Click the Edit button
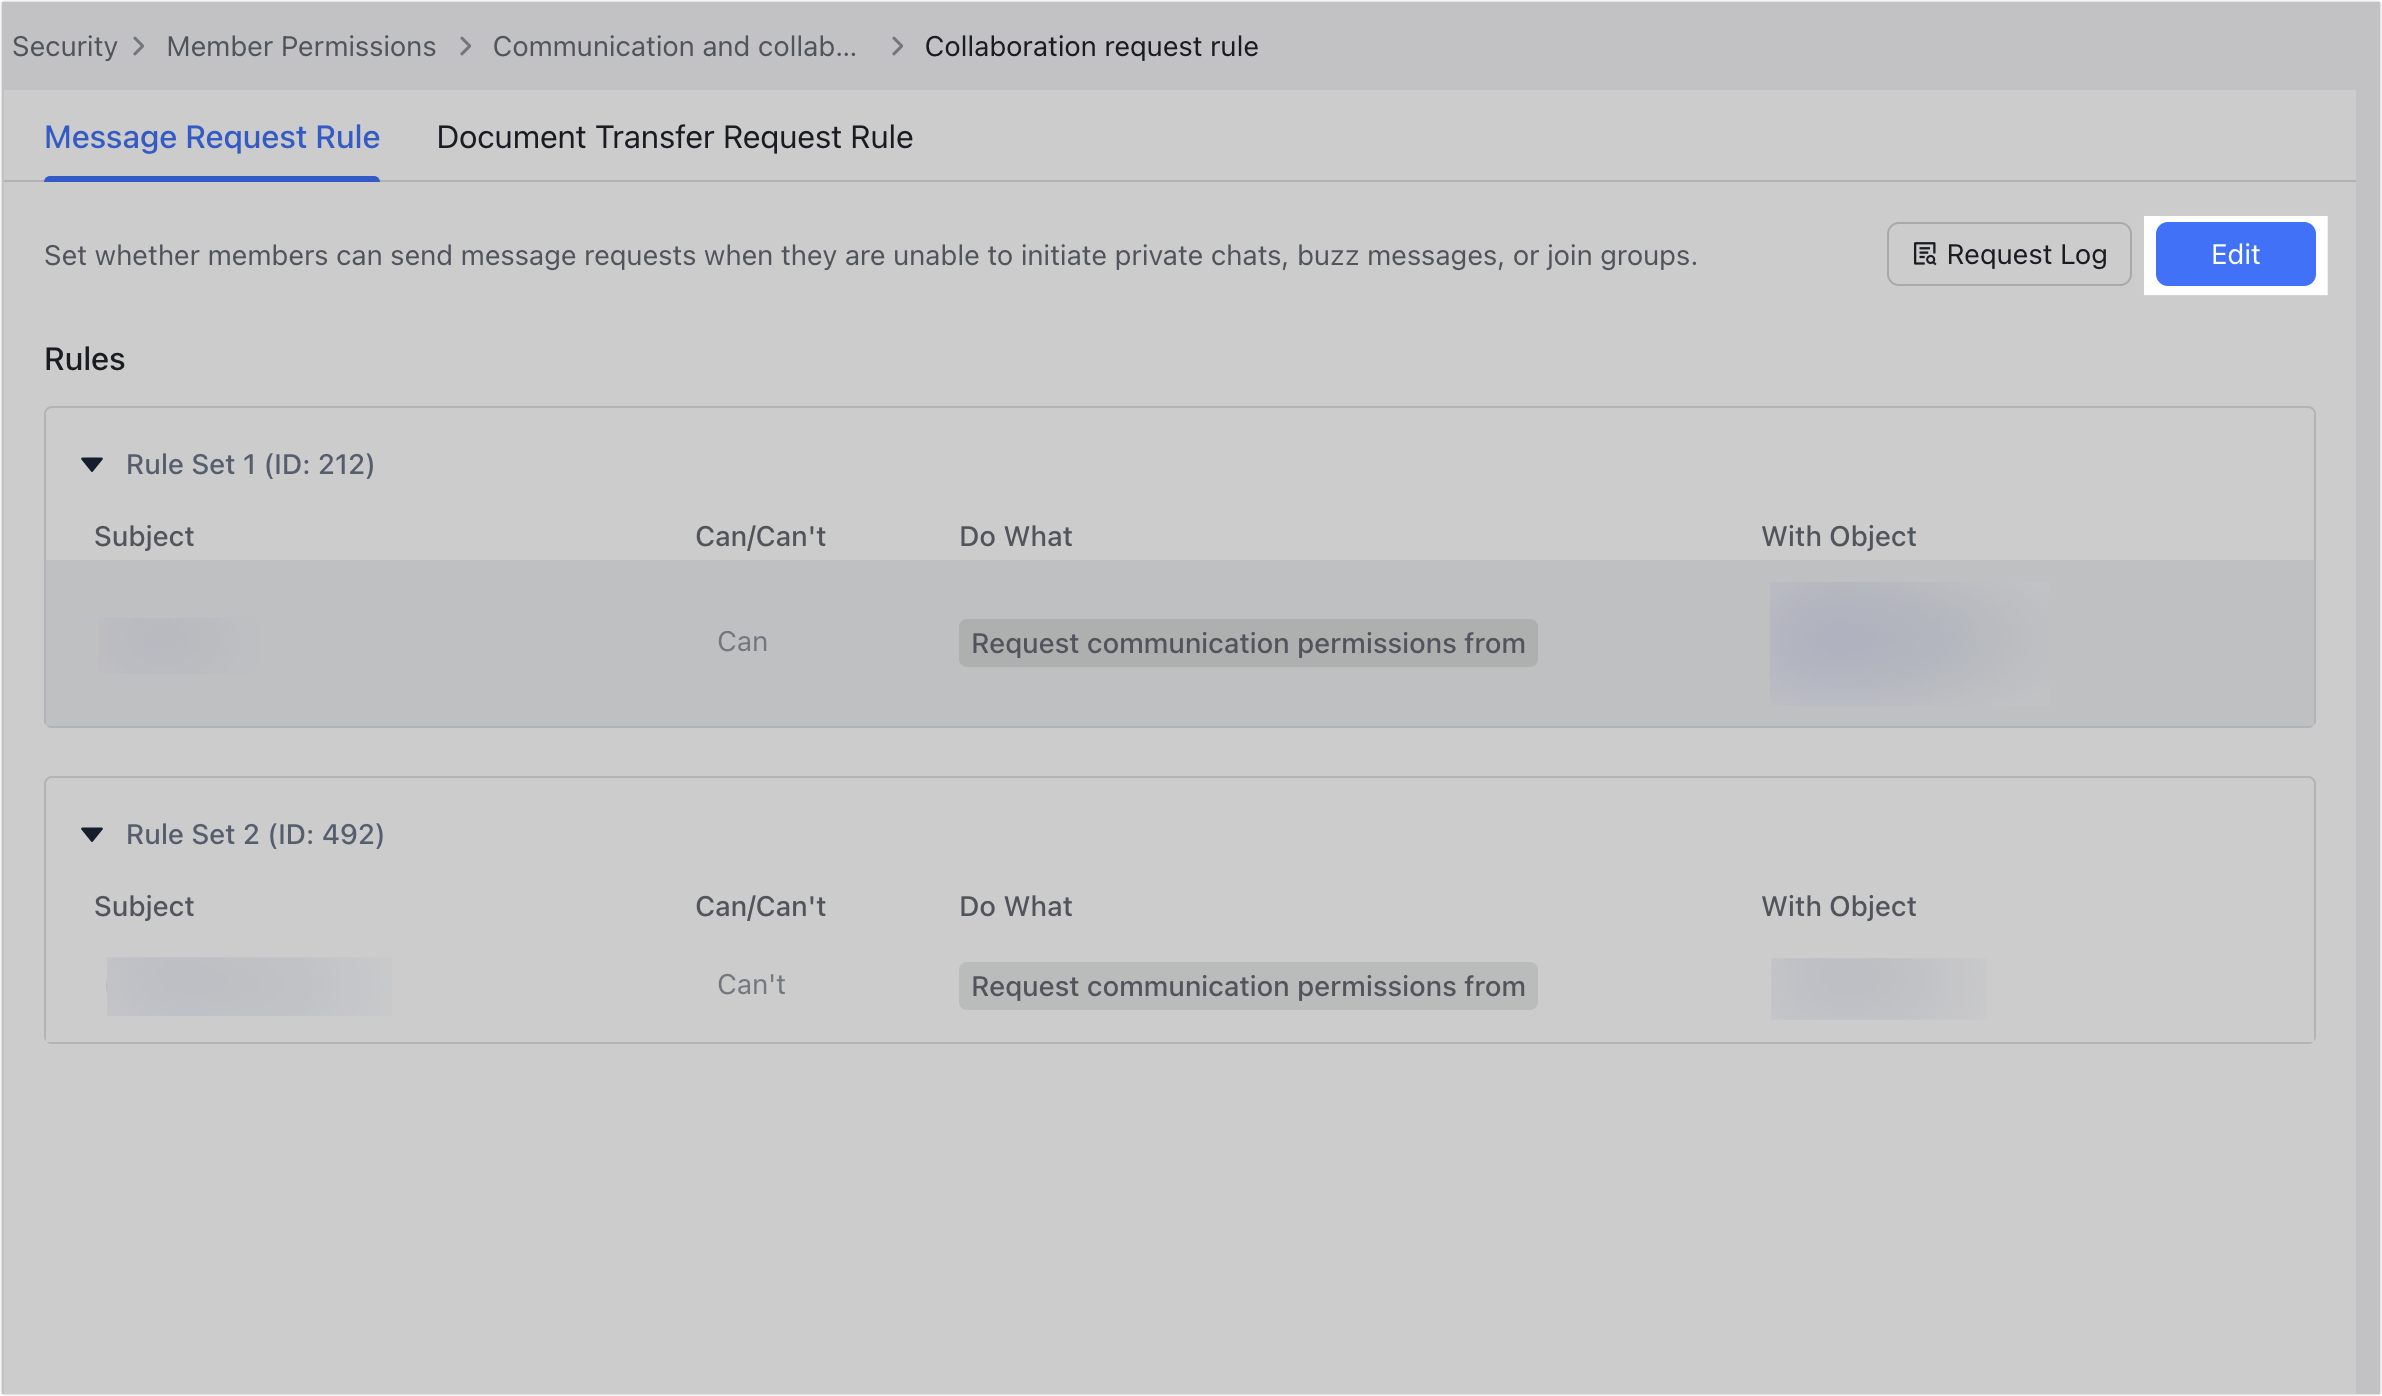The height and width of the screenshot is (1396, 2382). click(x=2235, y=254)
